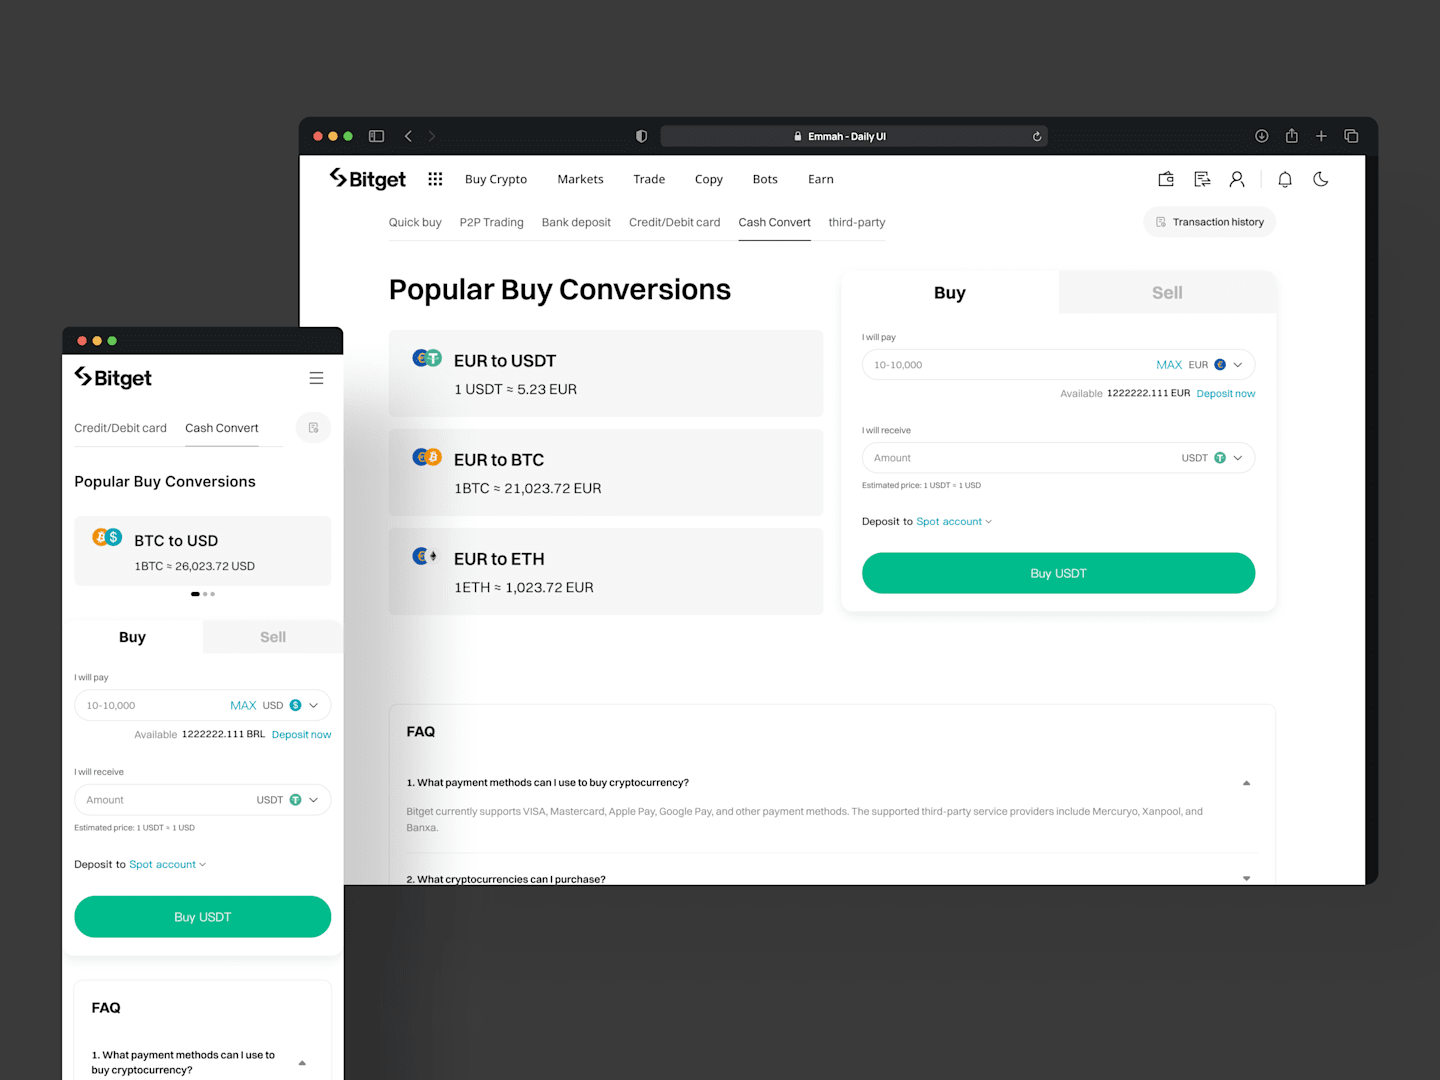Go back with browser back arrow
The width and height of the screenshot is (1440, 1080).
pos(408,136)
